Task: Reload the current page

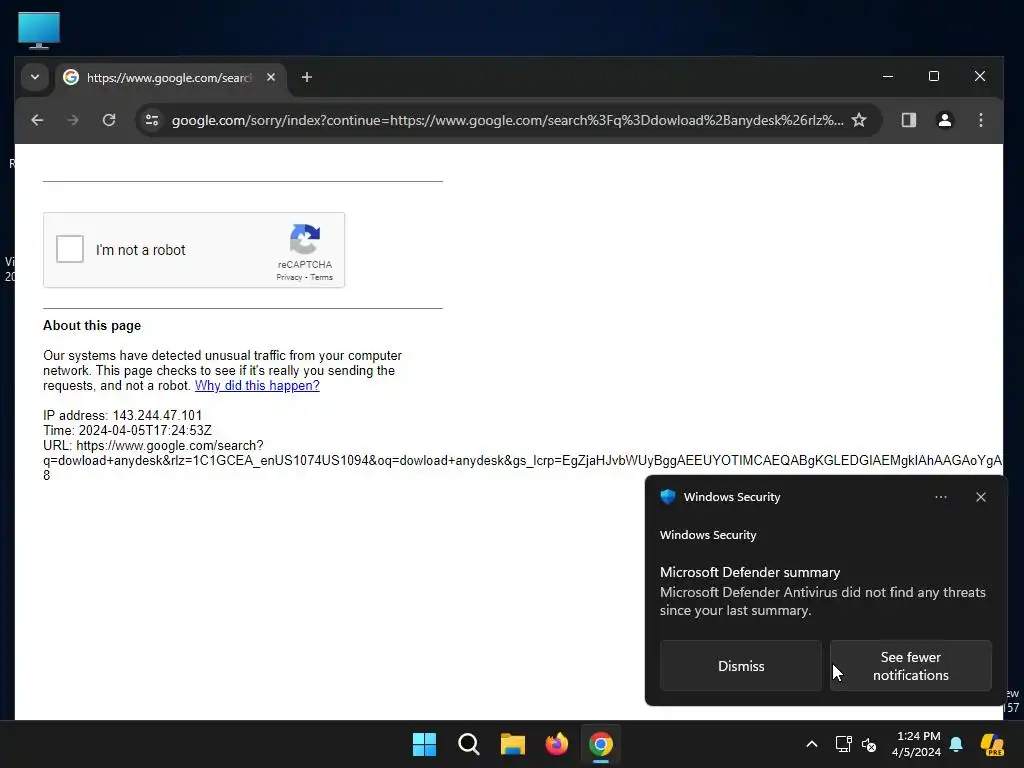Action: pyautogui.click(x=109, y=120)
